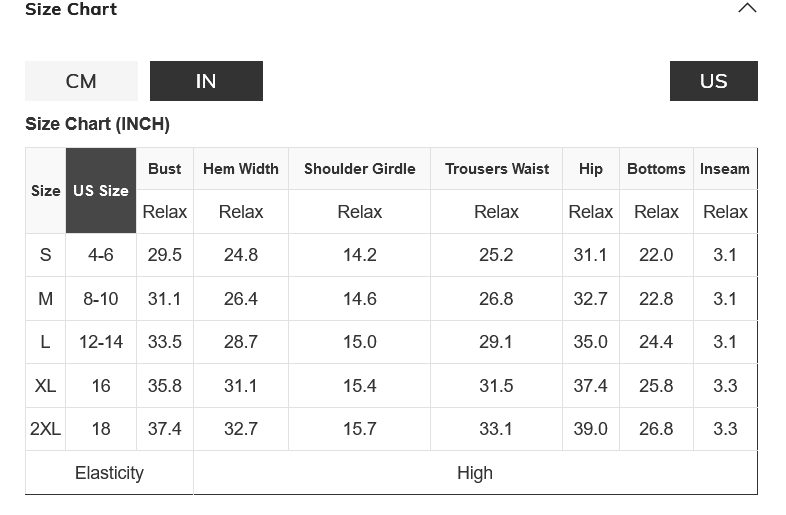Click the Hem Width column header
Screen dimensions: 786x515
click(x=241, y=169)
